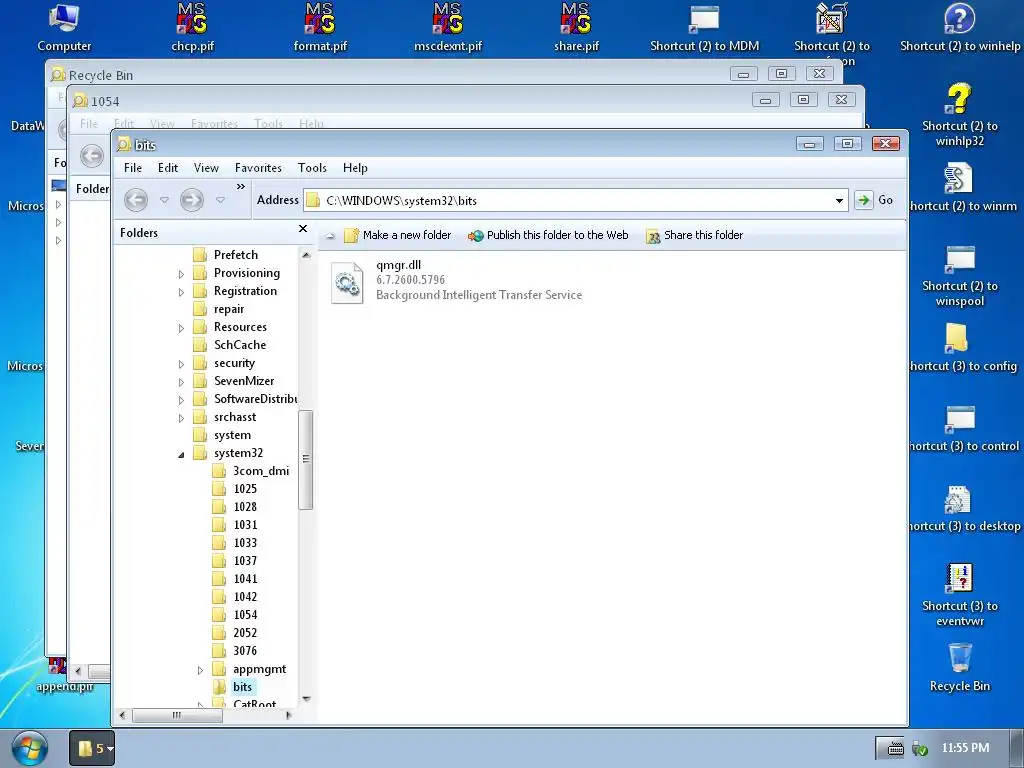The height and width of the screenshot is (768, 1024).
Task: Select the bits folder in tree
Action: point(242,687)
